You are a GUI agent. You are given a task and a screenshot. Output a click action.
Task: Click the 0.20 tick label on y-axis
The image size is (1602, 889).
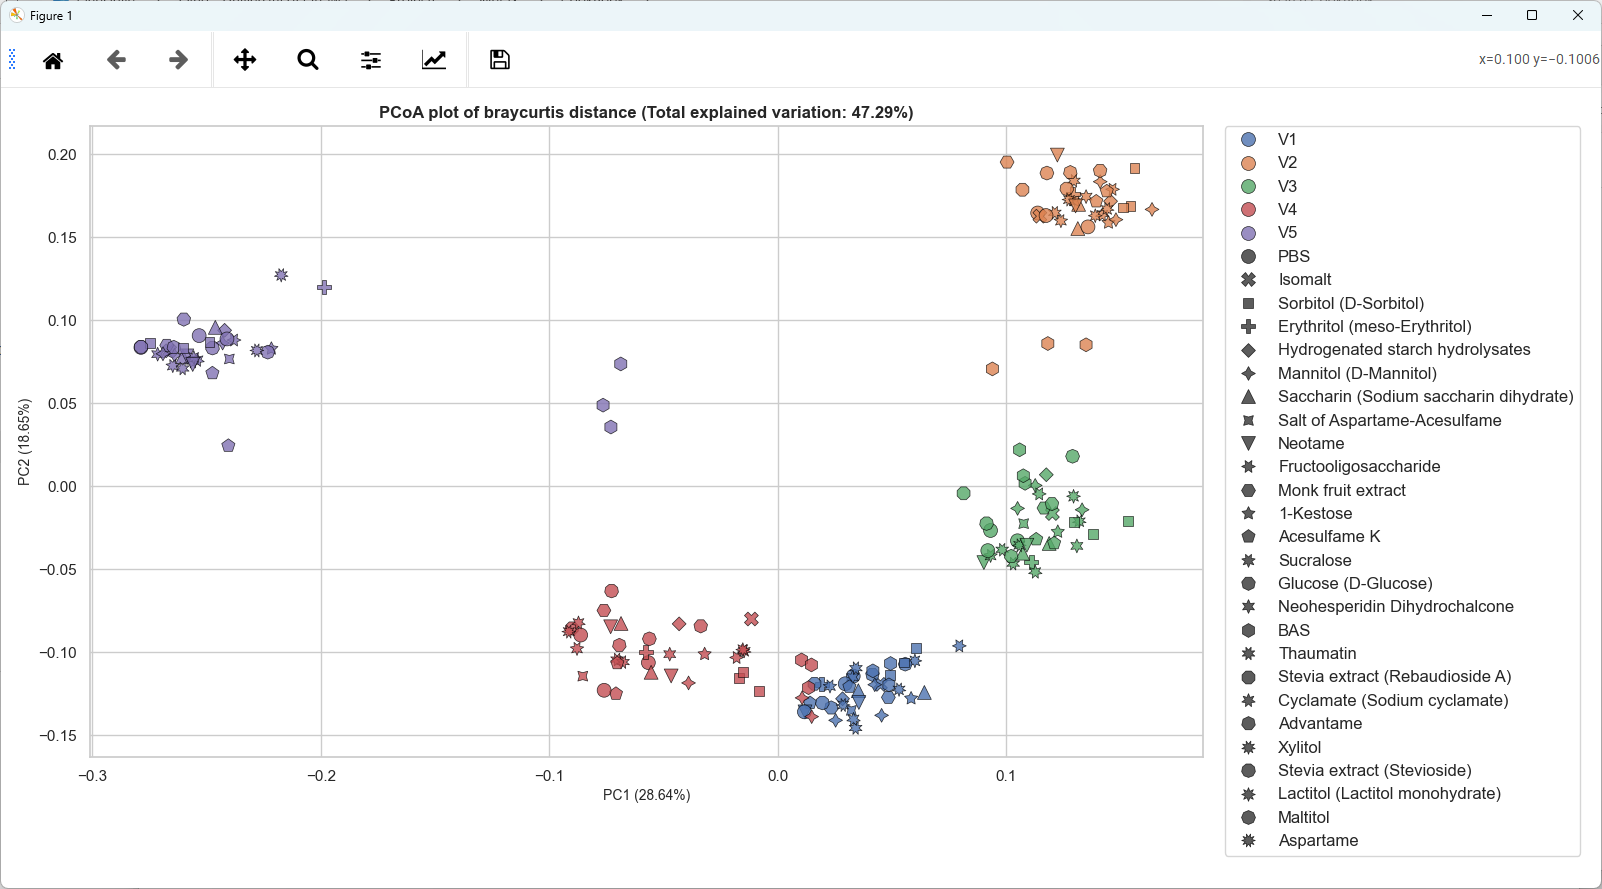click(62, 154)
